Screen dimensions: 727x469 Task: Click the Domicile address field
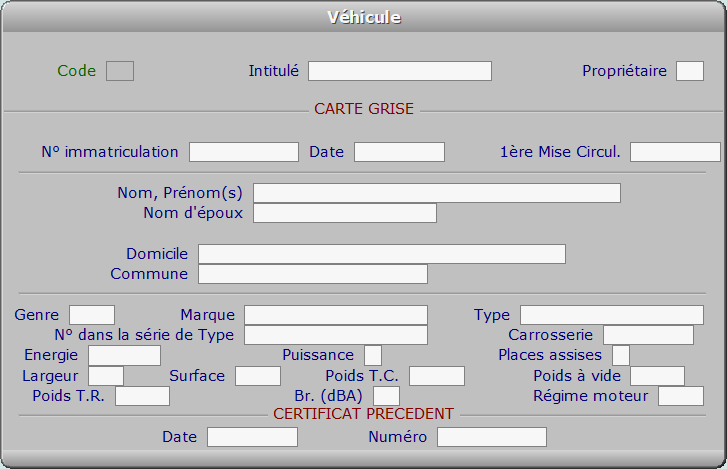coord(382,254)
